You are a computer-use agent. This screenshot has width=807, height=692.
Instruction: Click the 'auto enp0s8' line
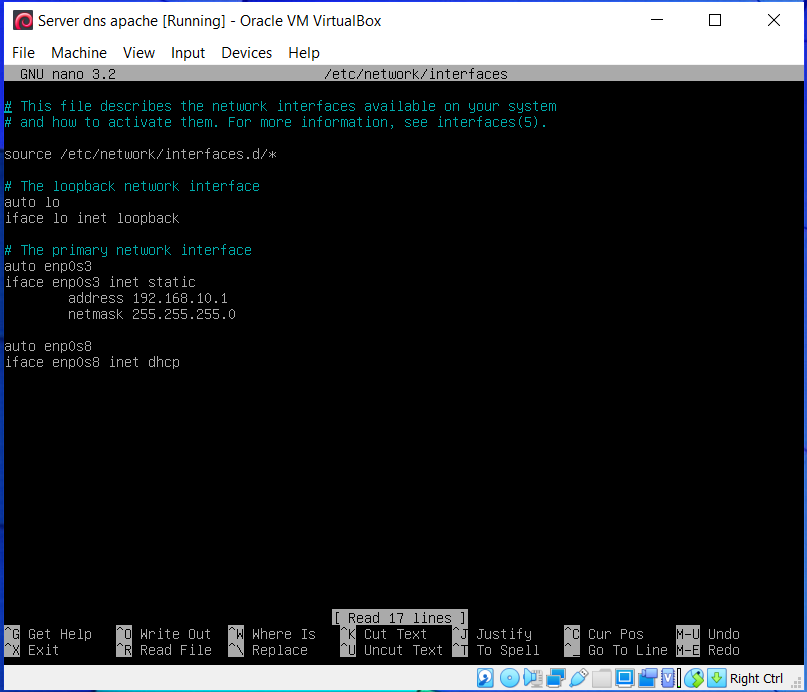click(x=48, y=346)
